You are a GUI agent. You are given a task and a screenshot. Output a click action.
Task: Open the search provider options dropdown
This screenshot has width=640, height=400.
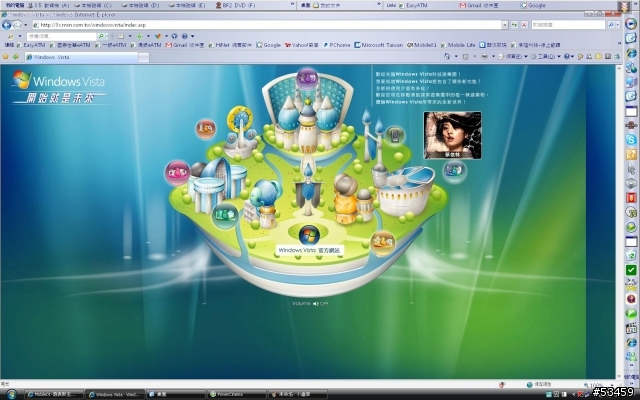click(x=618, y=25)
